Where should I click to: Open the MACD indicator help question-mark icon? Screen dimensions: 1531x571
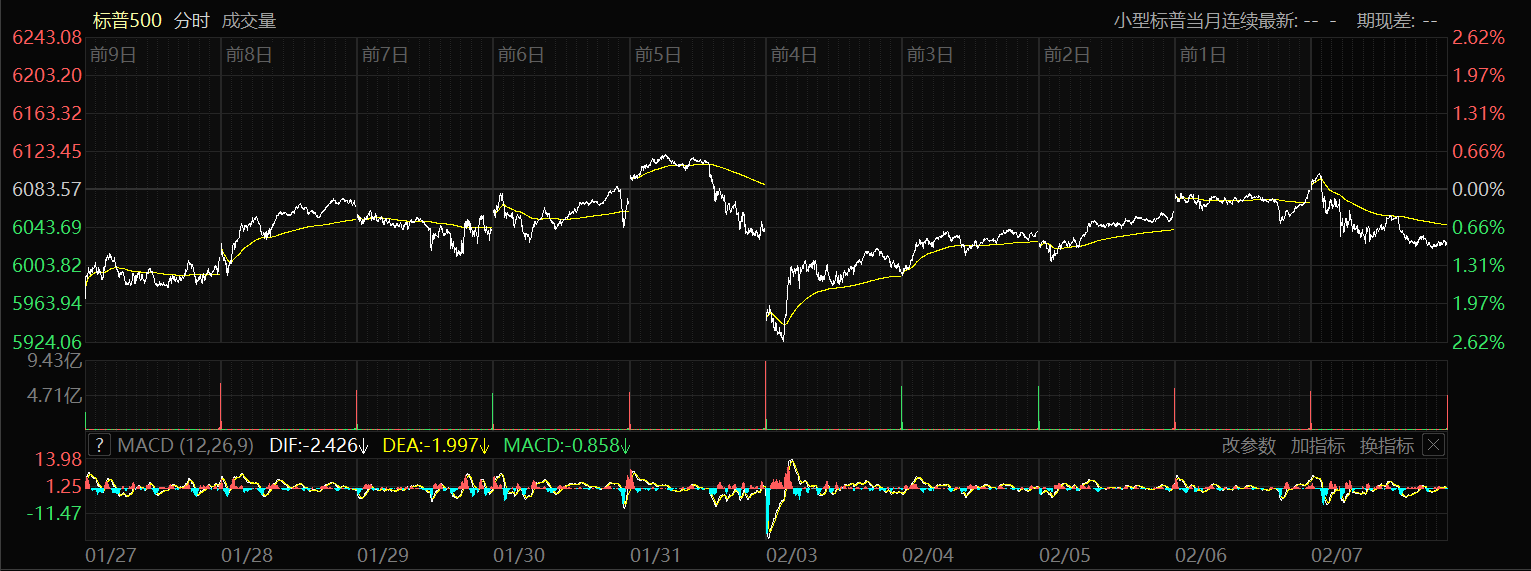99,445
